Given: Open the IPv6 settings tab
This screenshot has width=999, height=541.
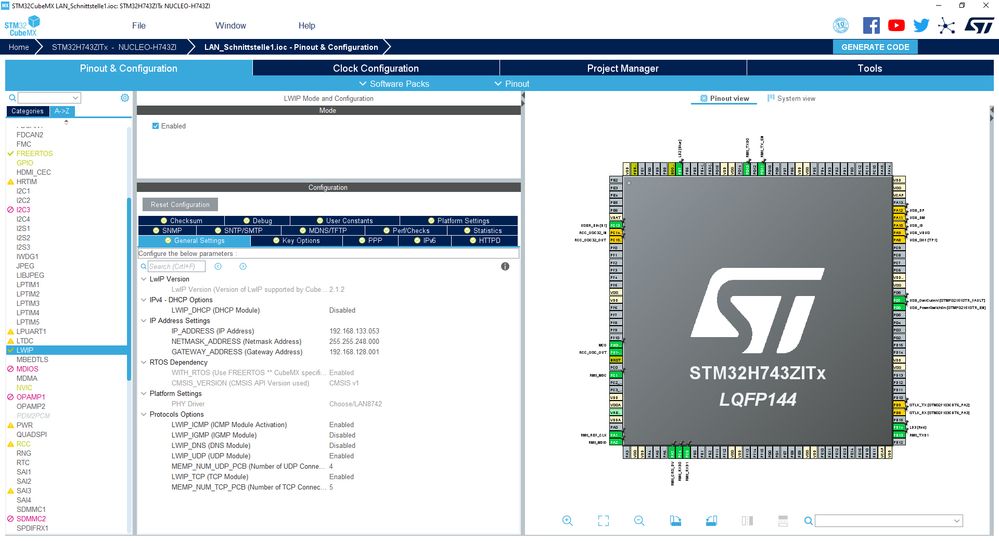Looking at the screenshot, I should pos(425,241).
